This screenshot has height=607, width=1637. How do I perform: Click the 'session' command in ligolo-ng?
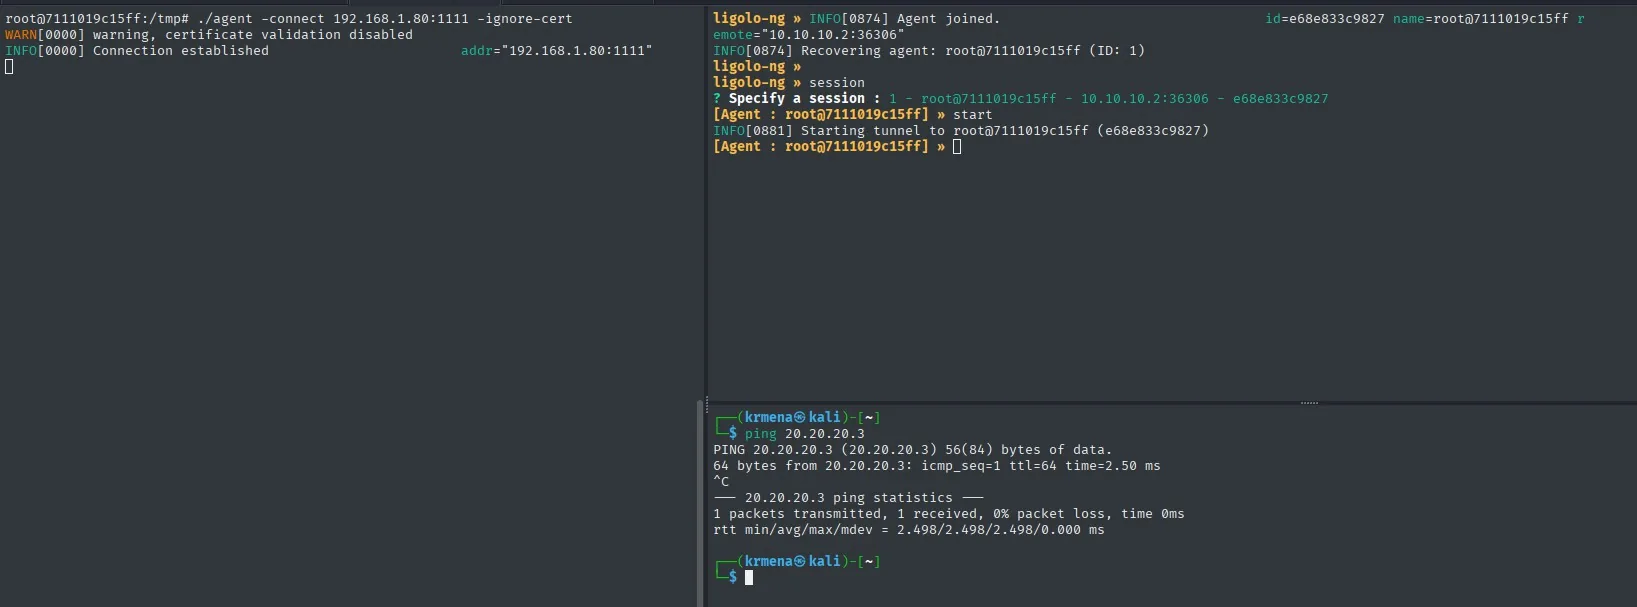(837, 83)
